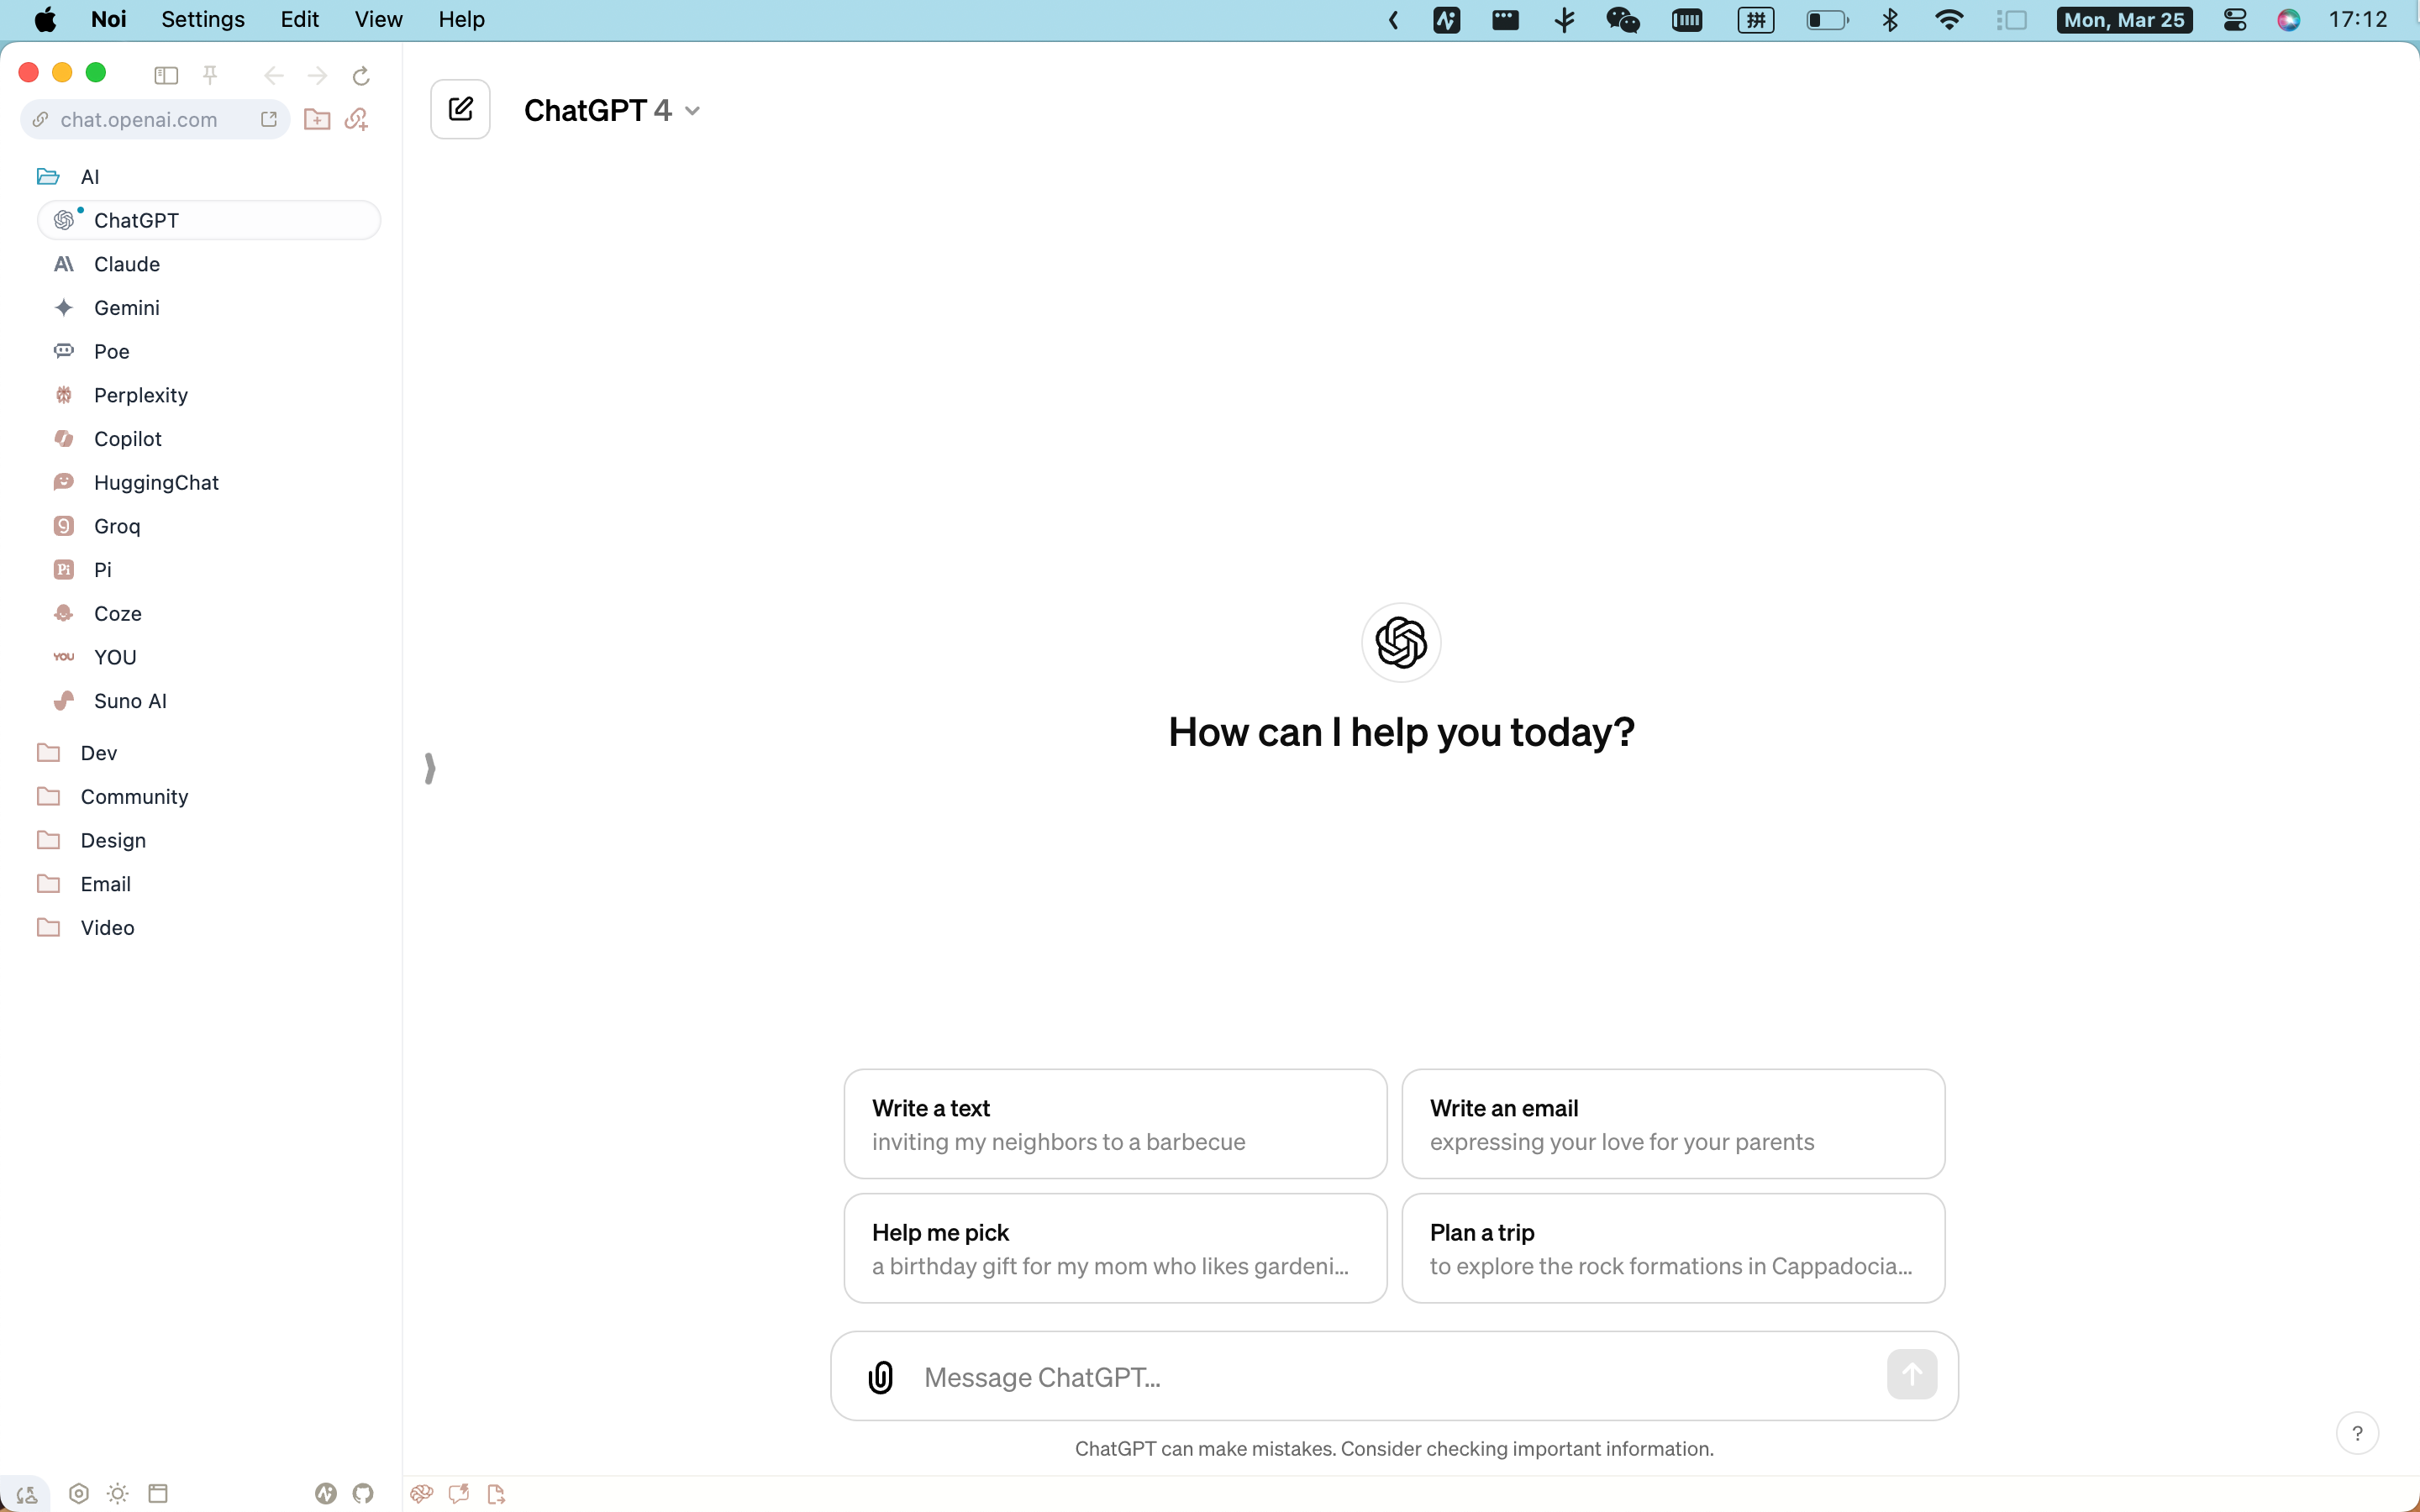Open the hexagon settings icon
The width and height of the screenshot is (2420, 1512).
(79, 1493)
